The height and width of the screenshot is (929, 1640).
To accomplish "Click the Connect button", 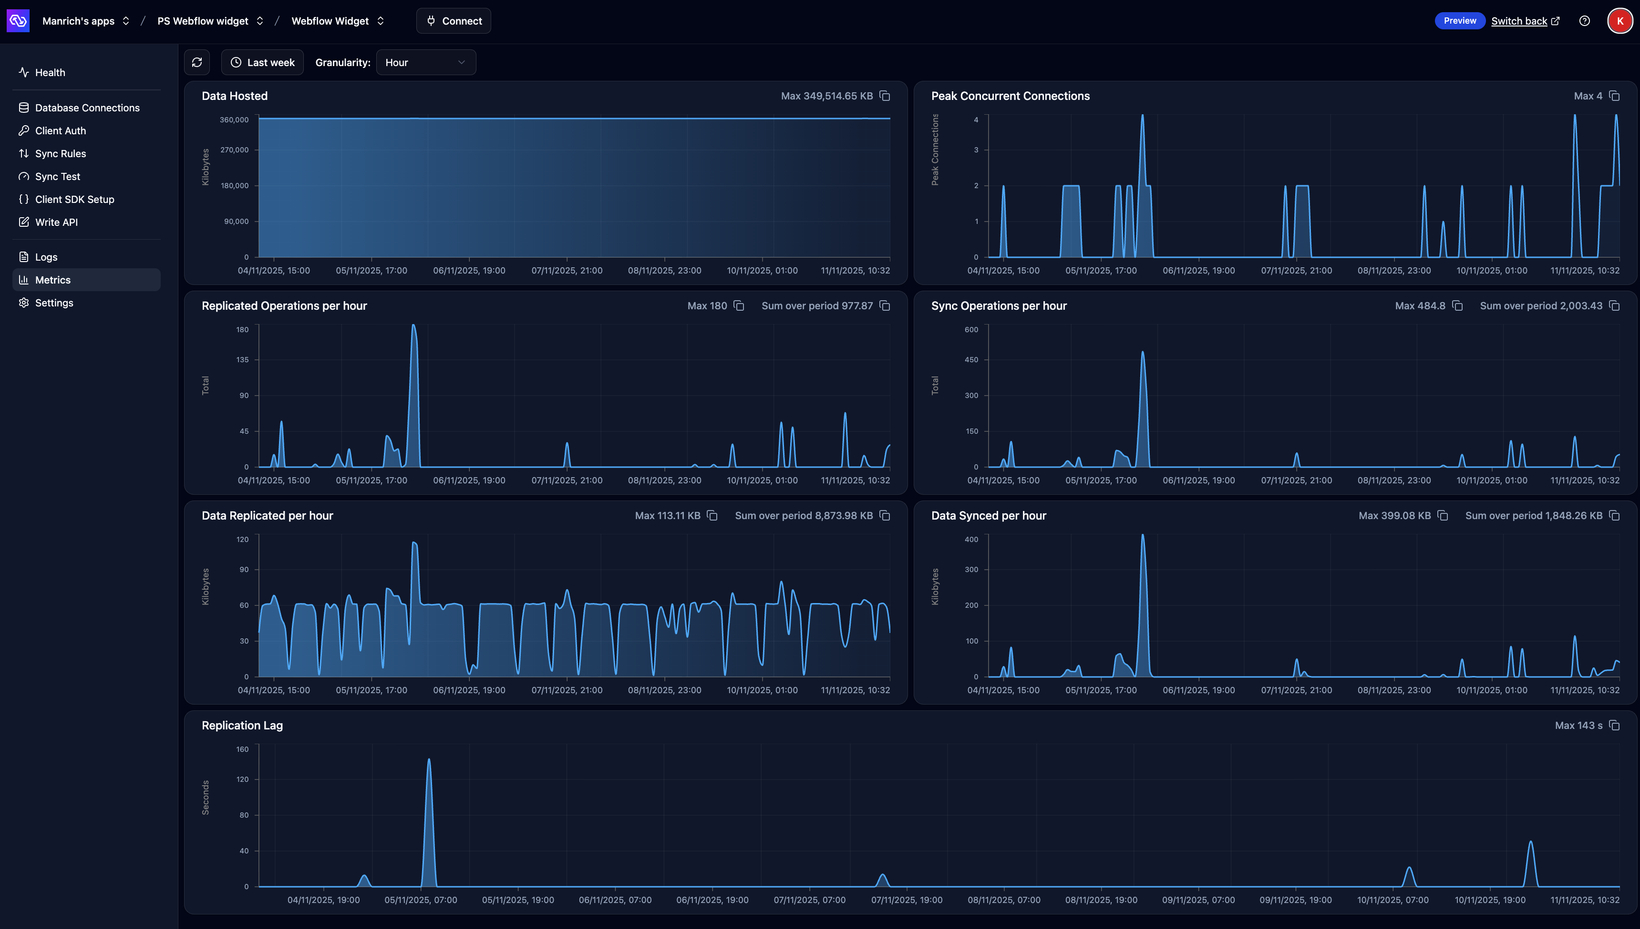I will pyautogui.click(x=453, y=21).
